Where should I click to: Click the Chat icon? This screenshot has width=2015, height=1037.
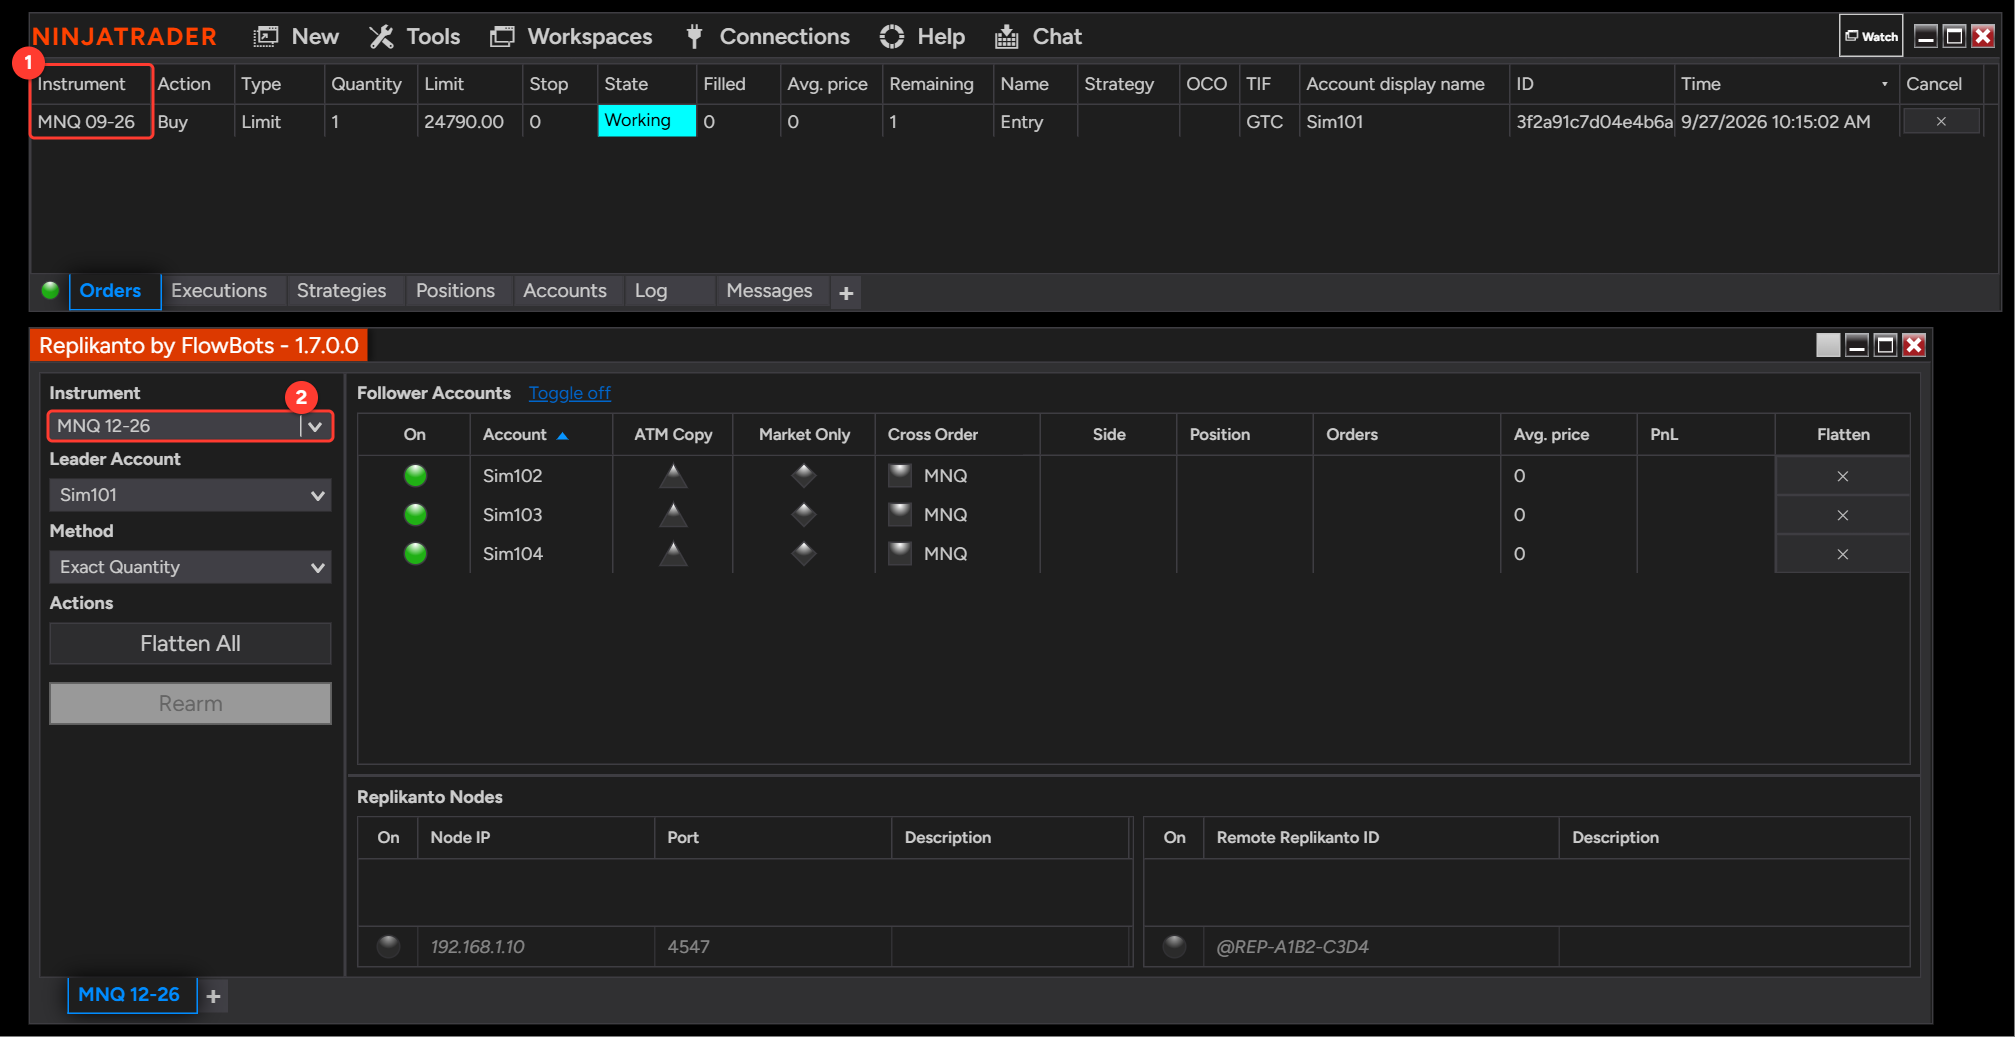tap(1006, 37)
